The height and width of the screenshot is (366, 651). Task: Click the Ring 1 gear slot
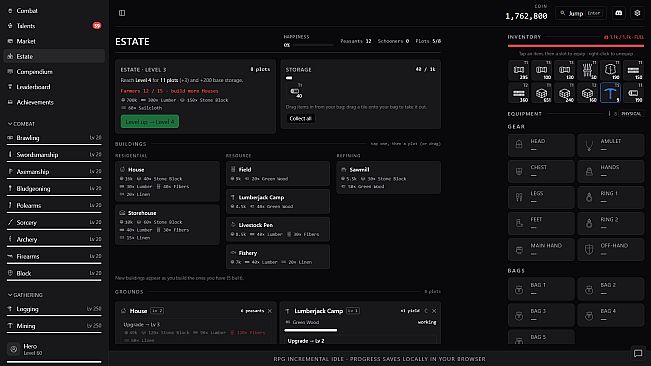pos(611,197)
